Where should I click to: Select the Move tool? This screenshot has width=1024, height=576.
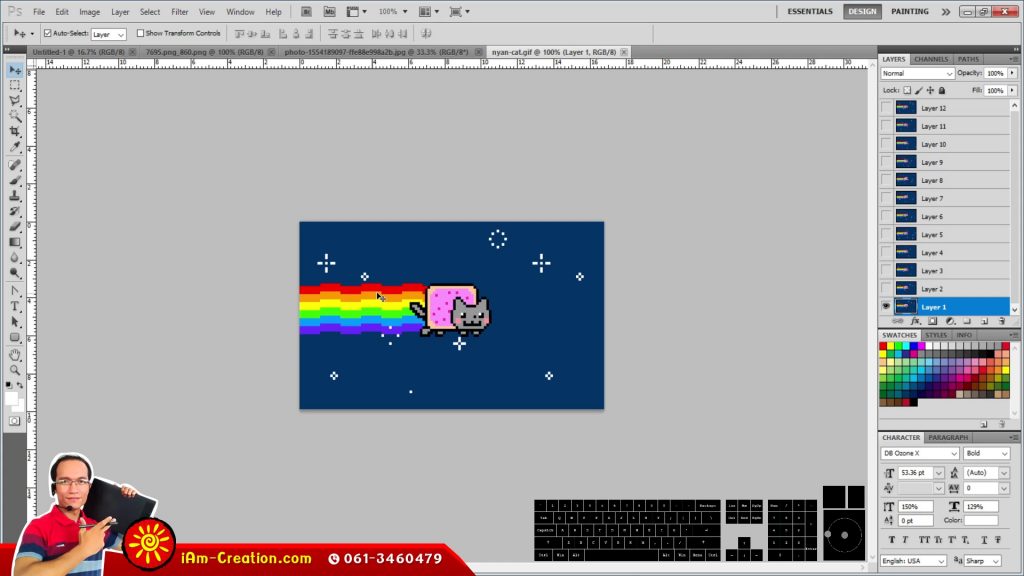point(15,70)
